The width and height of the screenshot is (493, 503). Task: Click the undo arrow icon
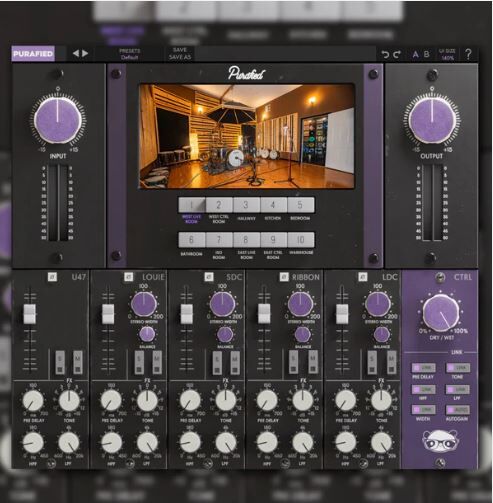point(385,55)
